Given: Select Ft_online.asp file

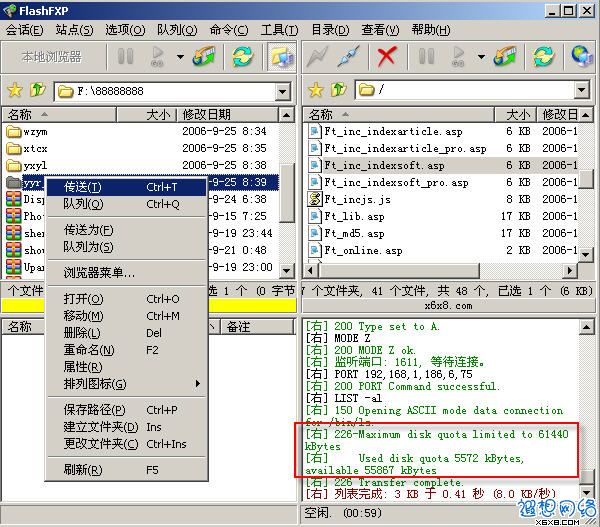Looking at the screenshot, I should [355, 251].
